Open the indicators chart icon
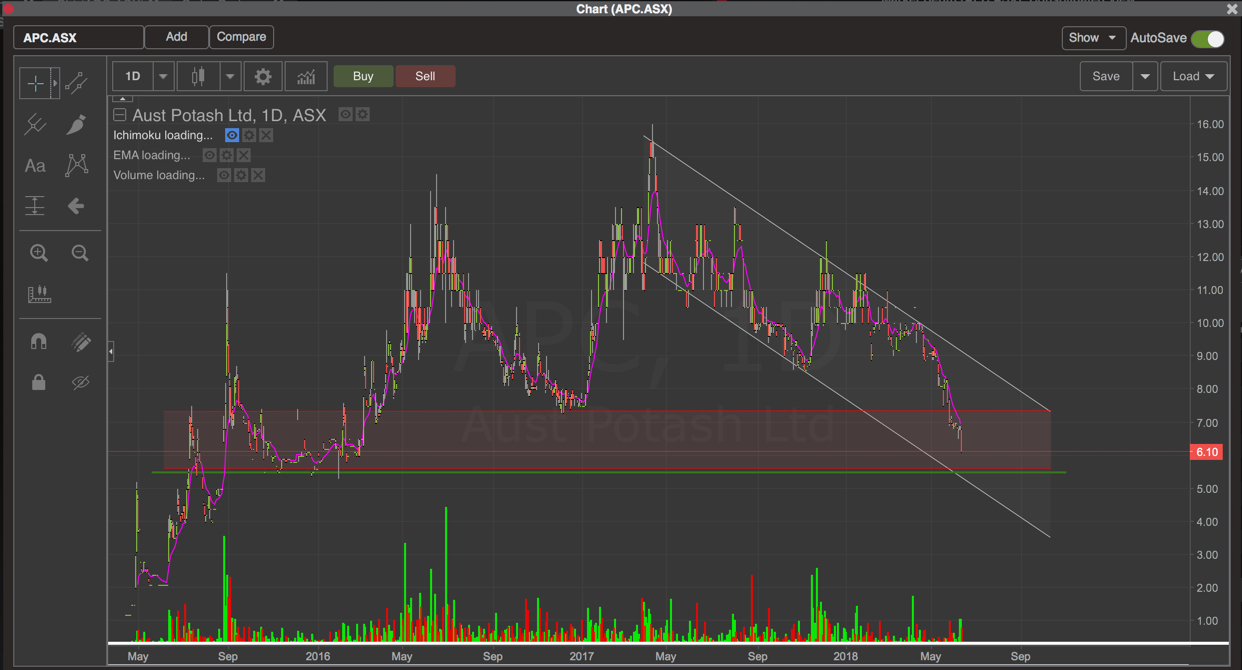Screen dimensions: 1242x670 pos(306,76)
